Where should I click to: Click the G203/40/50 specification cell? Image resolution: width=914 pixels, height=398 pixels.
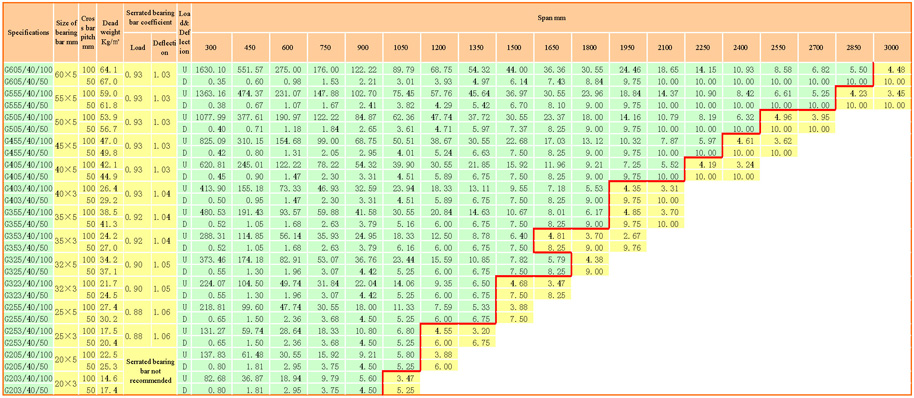(x=28, y=390)
